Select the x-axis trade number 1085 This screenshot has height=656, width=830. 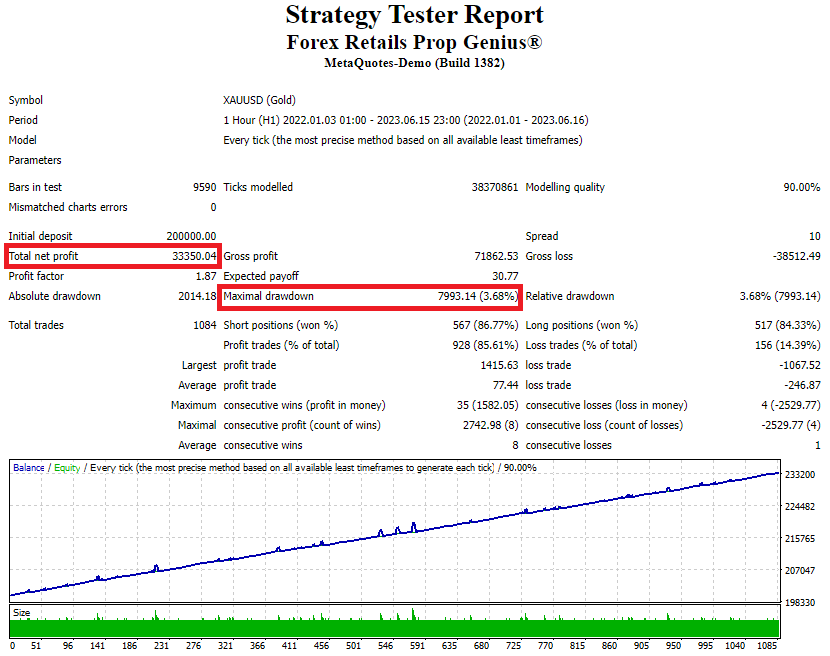pos(767,645)
